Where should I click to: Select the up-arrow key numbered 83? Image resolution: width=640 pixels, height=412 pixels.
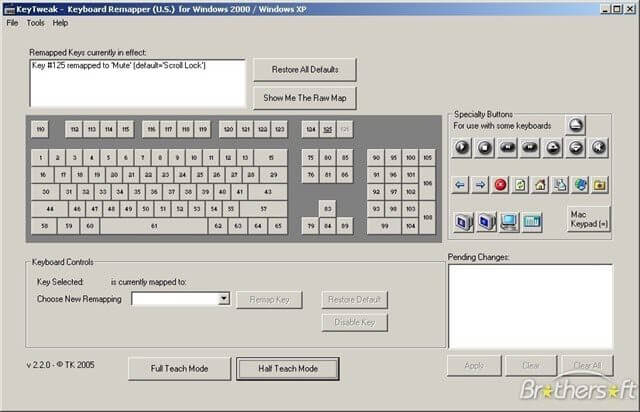click(327, 209)
